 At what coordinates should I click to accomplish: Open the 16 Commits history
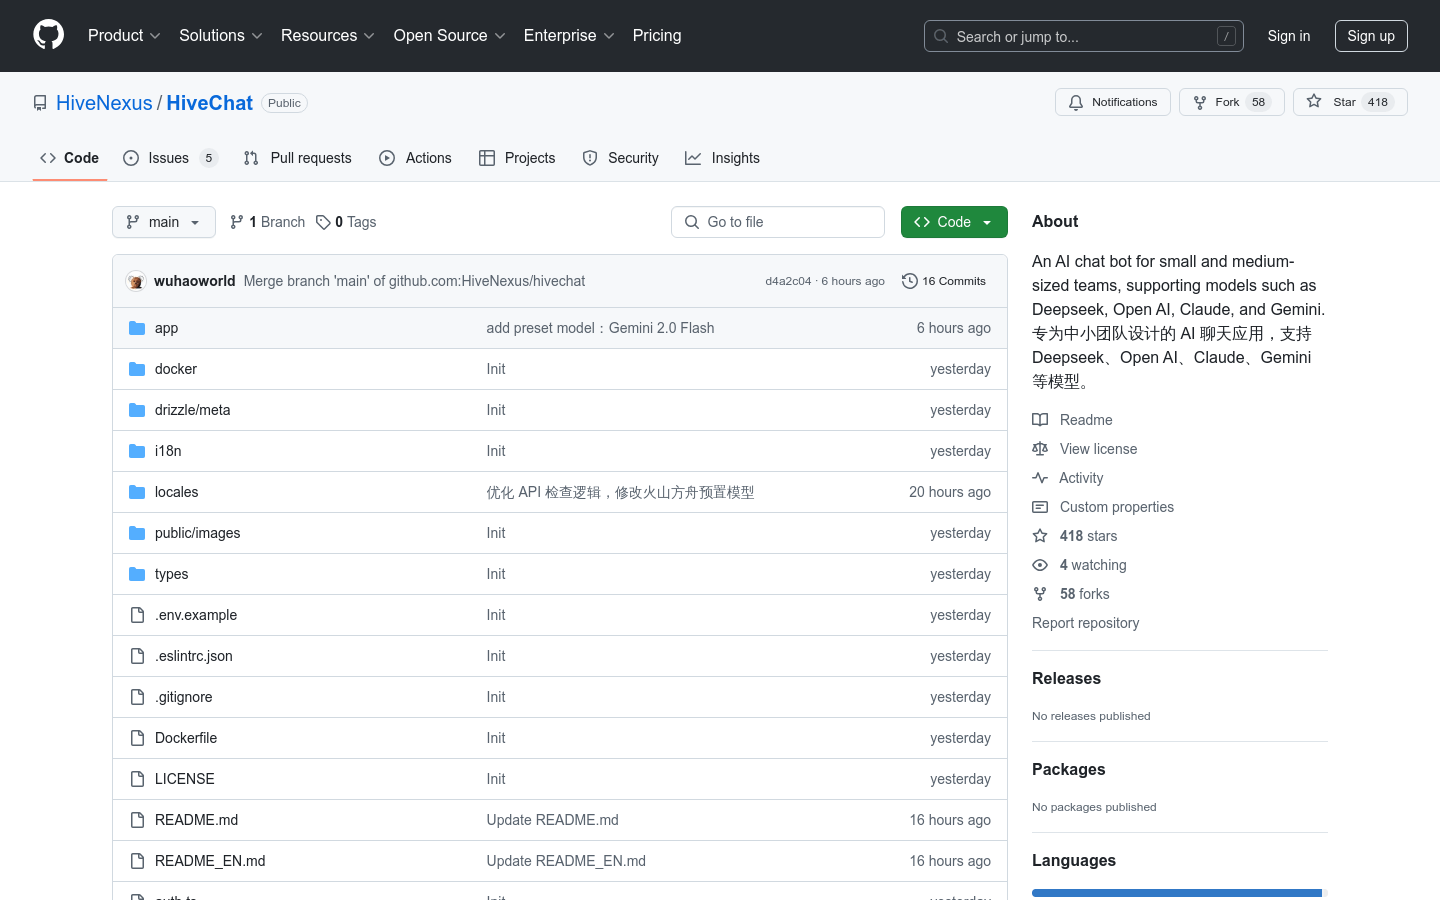tap(943, 281)
